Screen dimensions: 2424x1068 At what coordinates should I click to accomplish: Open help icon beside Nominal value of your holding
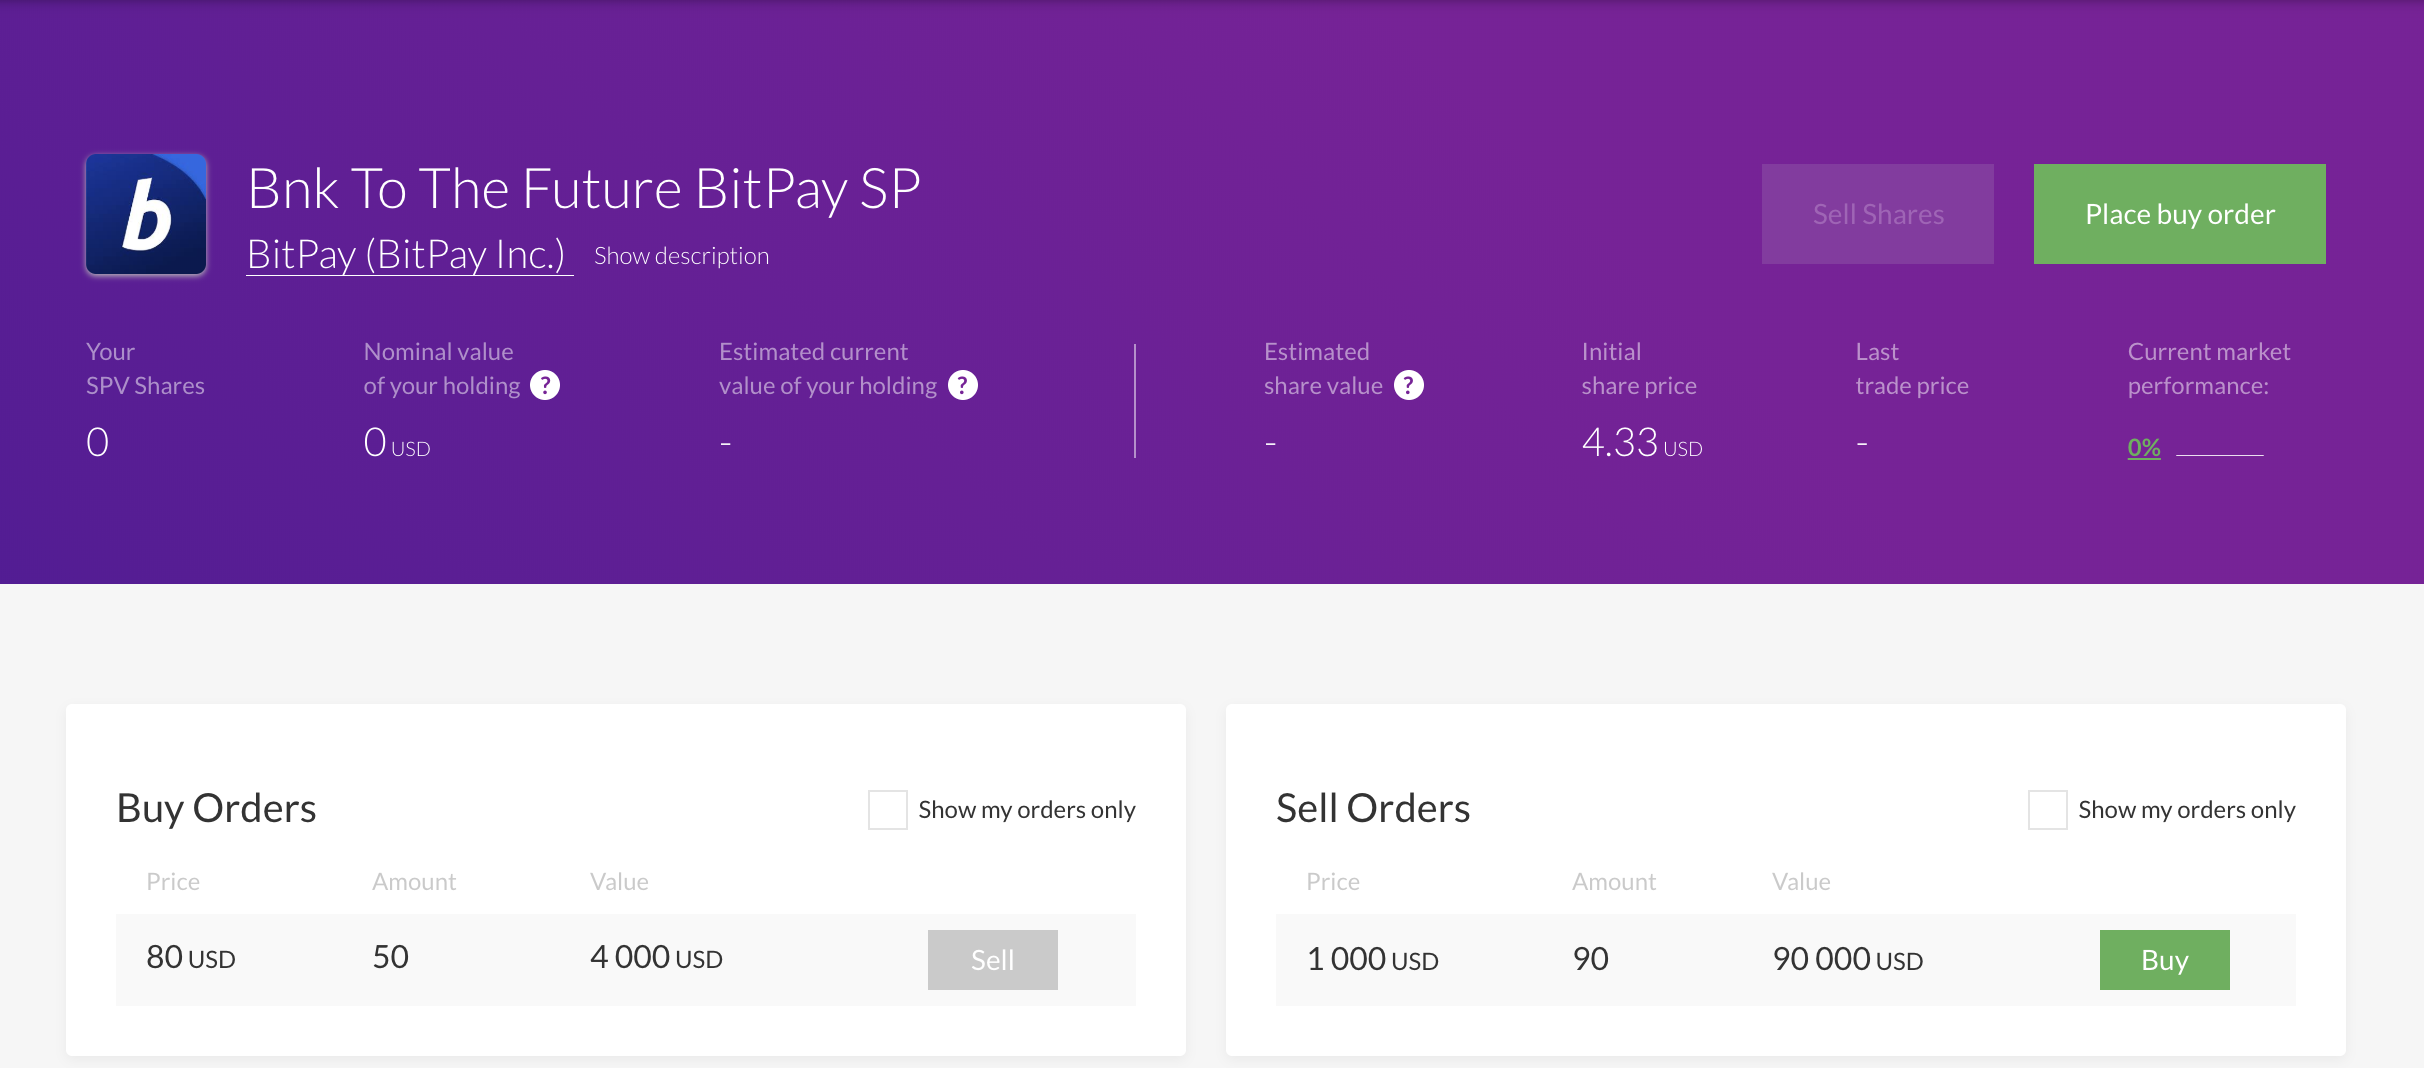[x=545, y=385]
